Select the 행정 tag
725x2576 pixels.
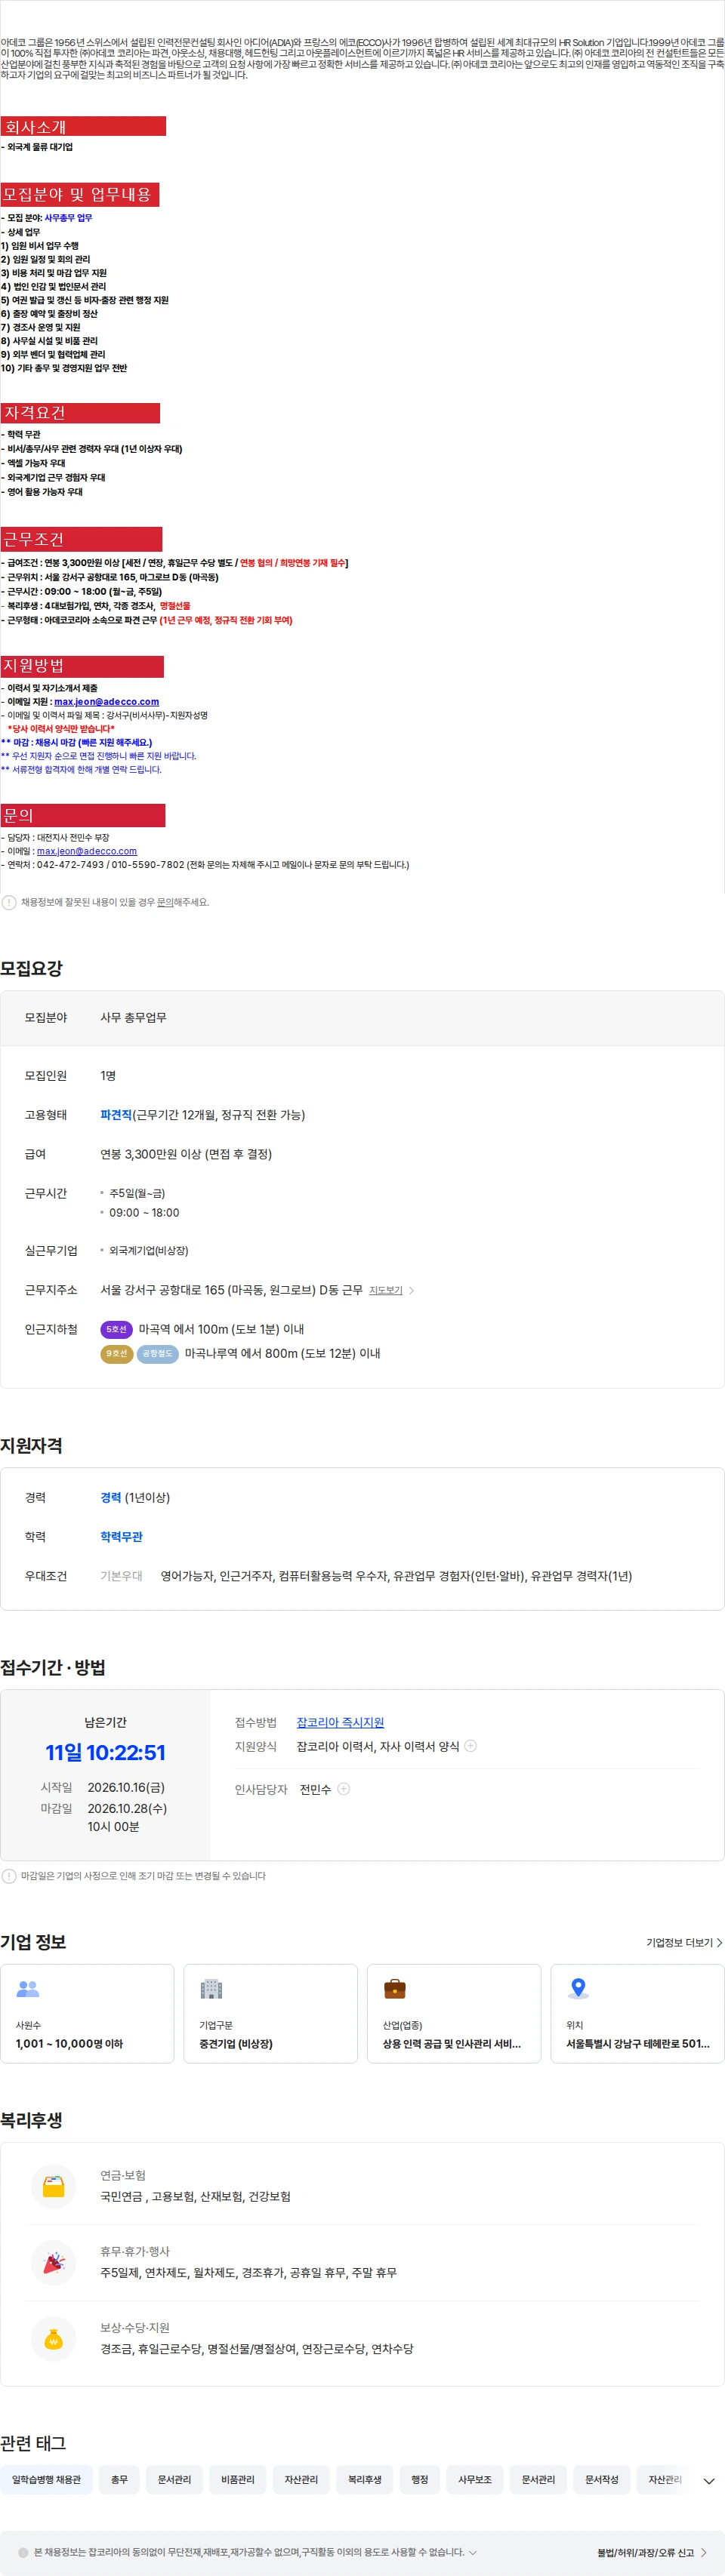[x=420, y=2479]
